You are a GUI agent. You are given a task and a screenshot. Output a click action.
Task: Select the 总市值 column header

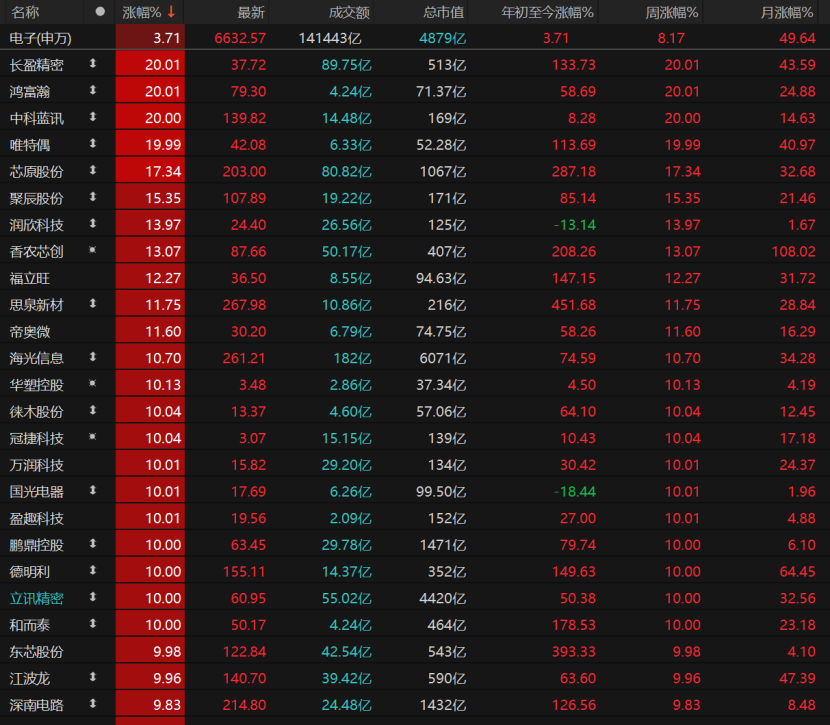[x=444, y=12]
